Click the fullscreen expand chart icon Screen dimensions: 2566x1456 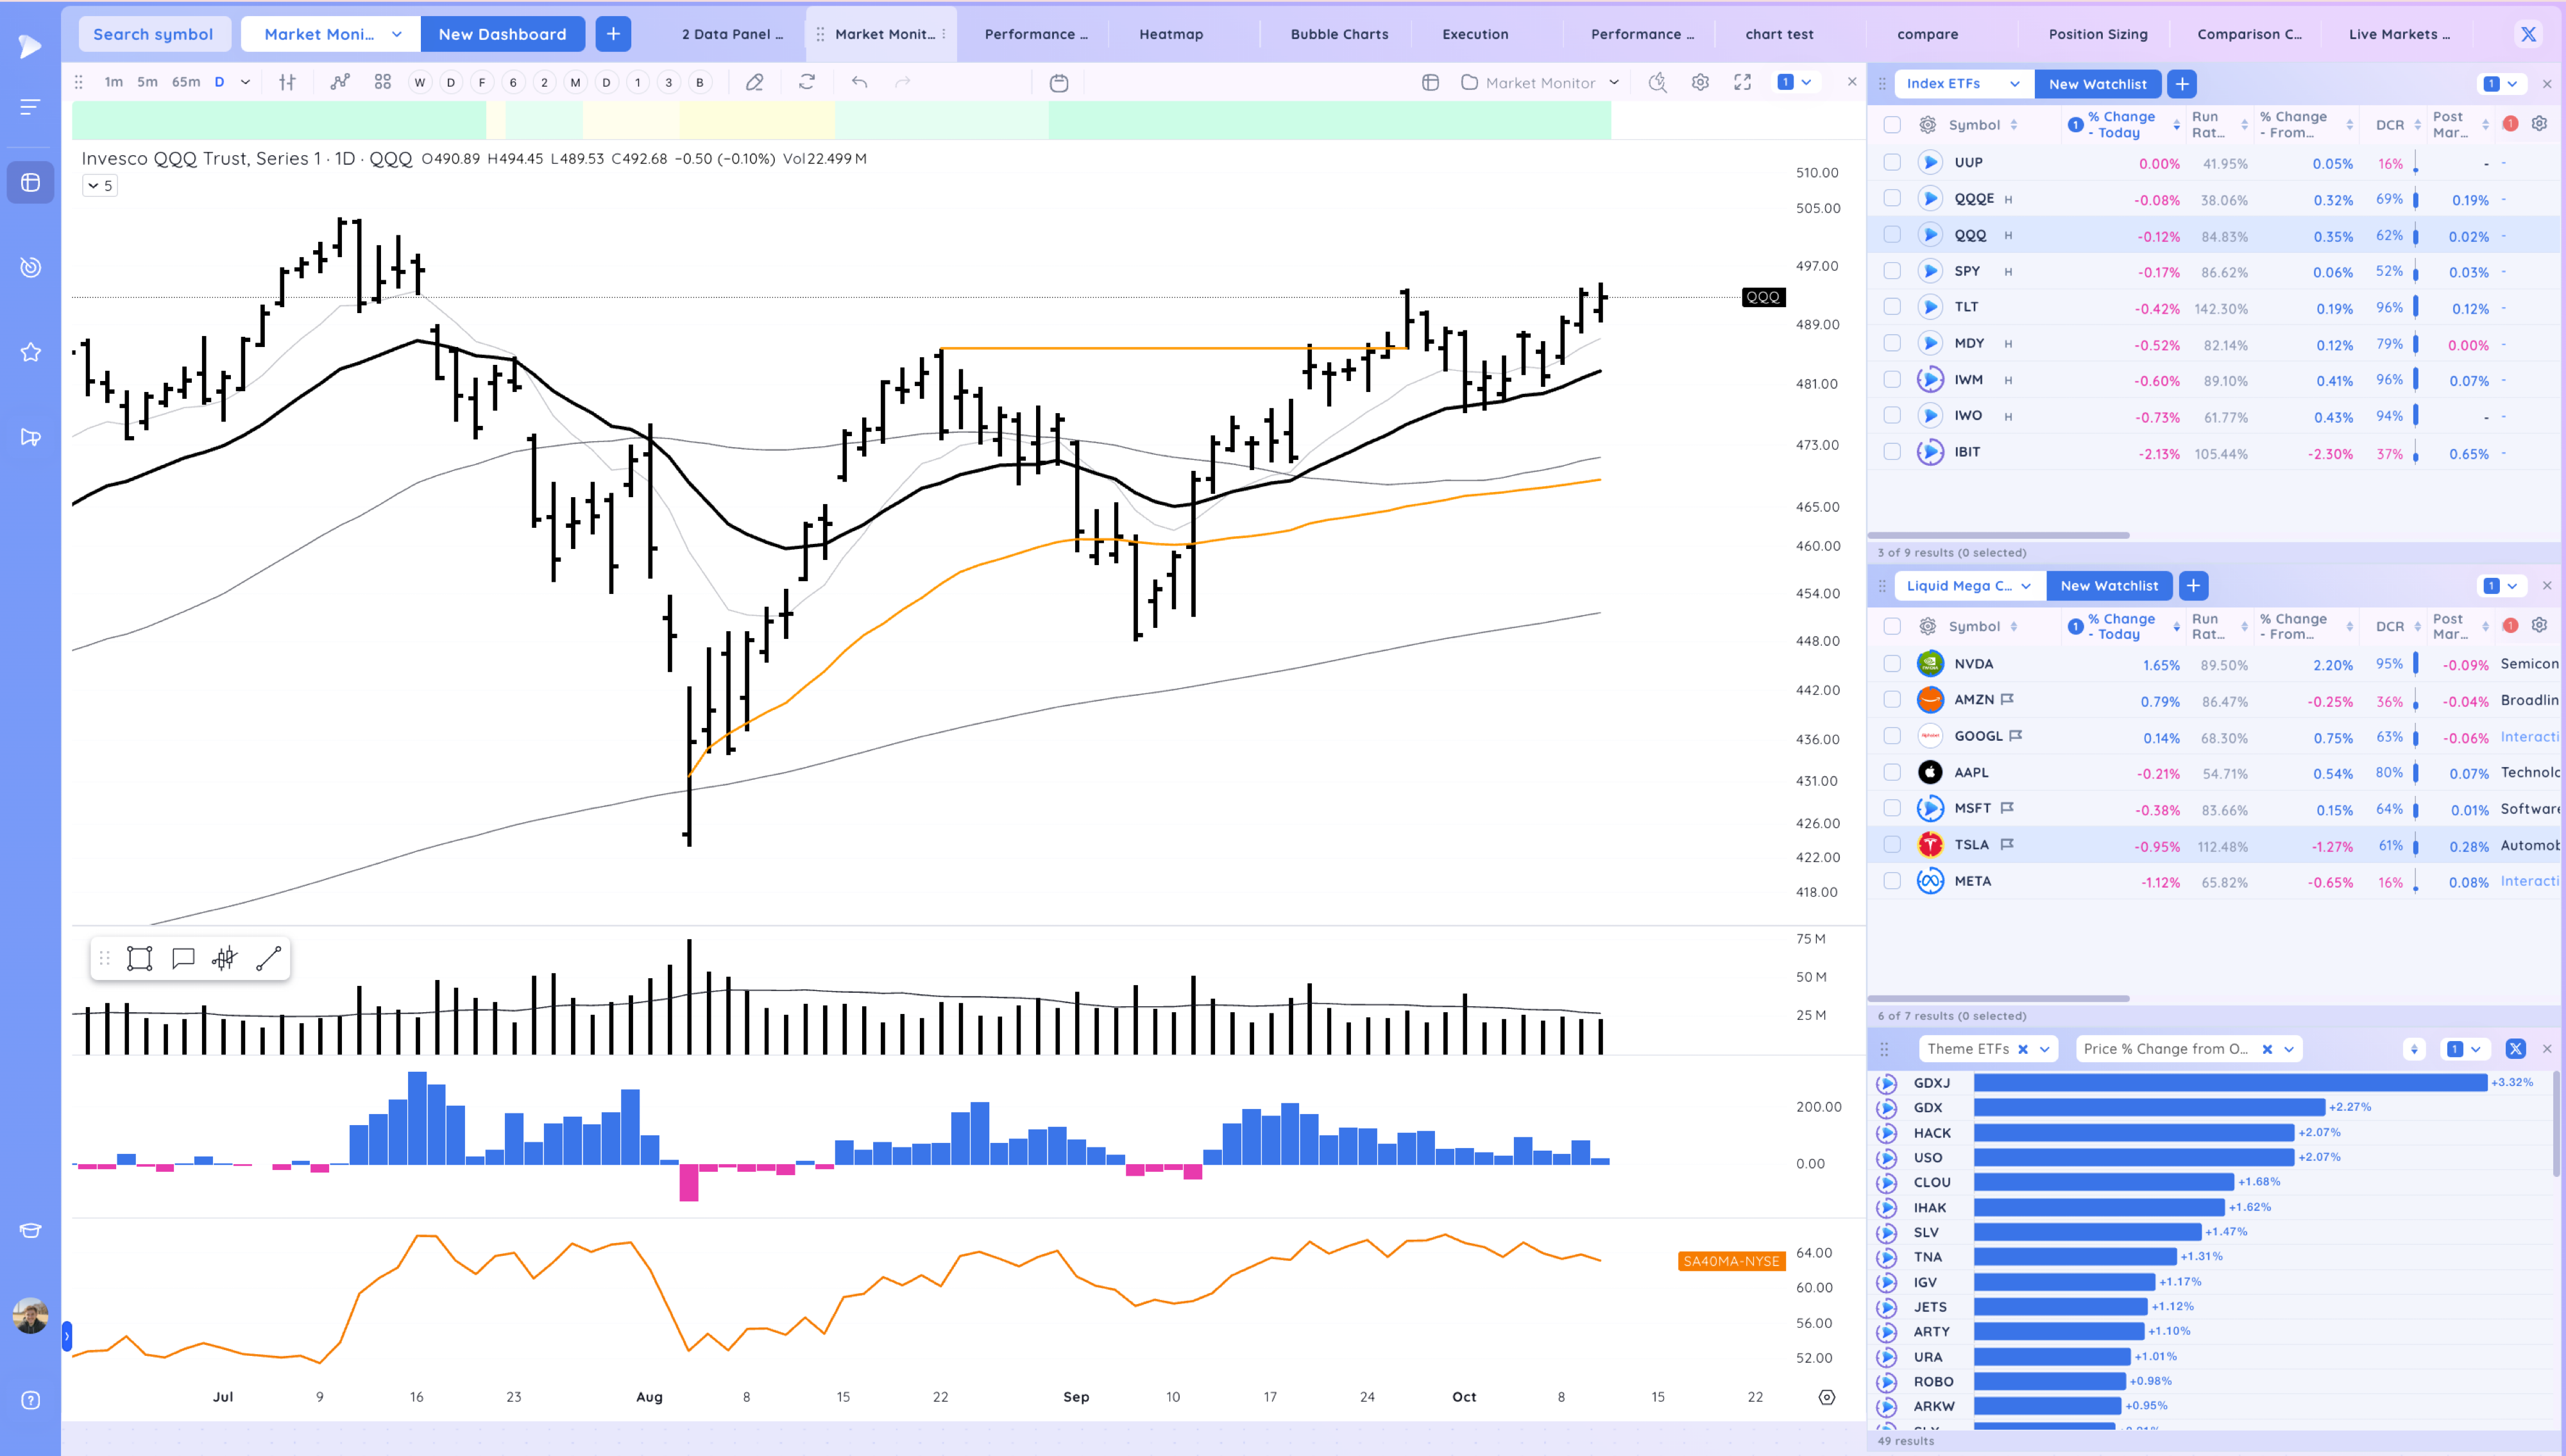point(1742,82)
